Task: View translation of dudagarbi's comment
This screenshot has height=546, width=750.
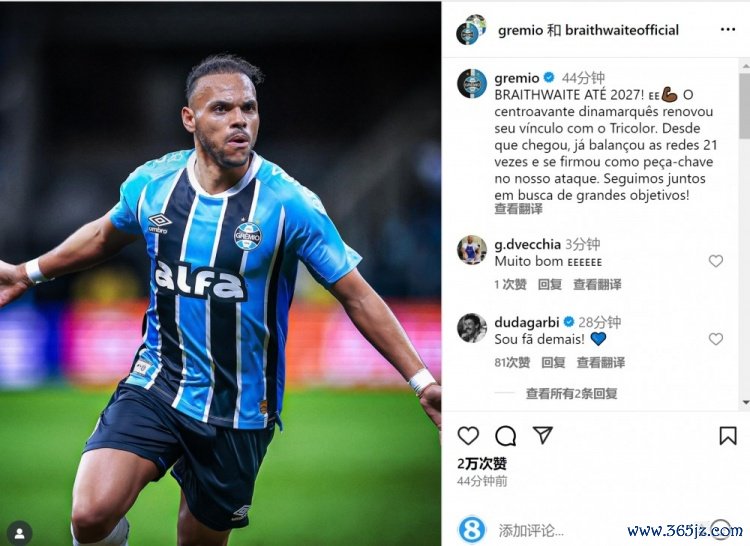Action: (601, 362)
